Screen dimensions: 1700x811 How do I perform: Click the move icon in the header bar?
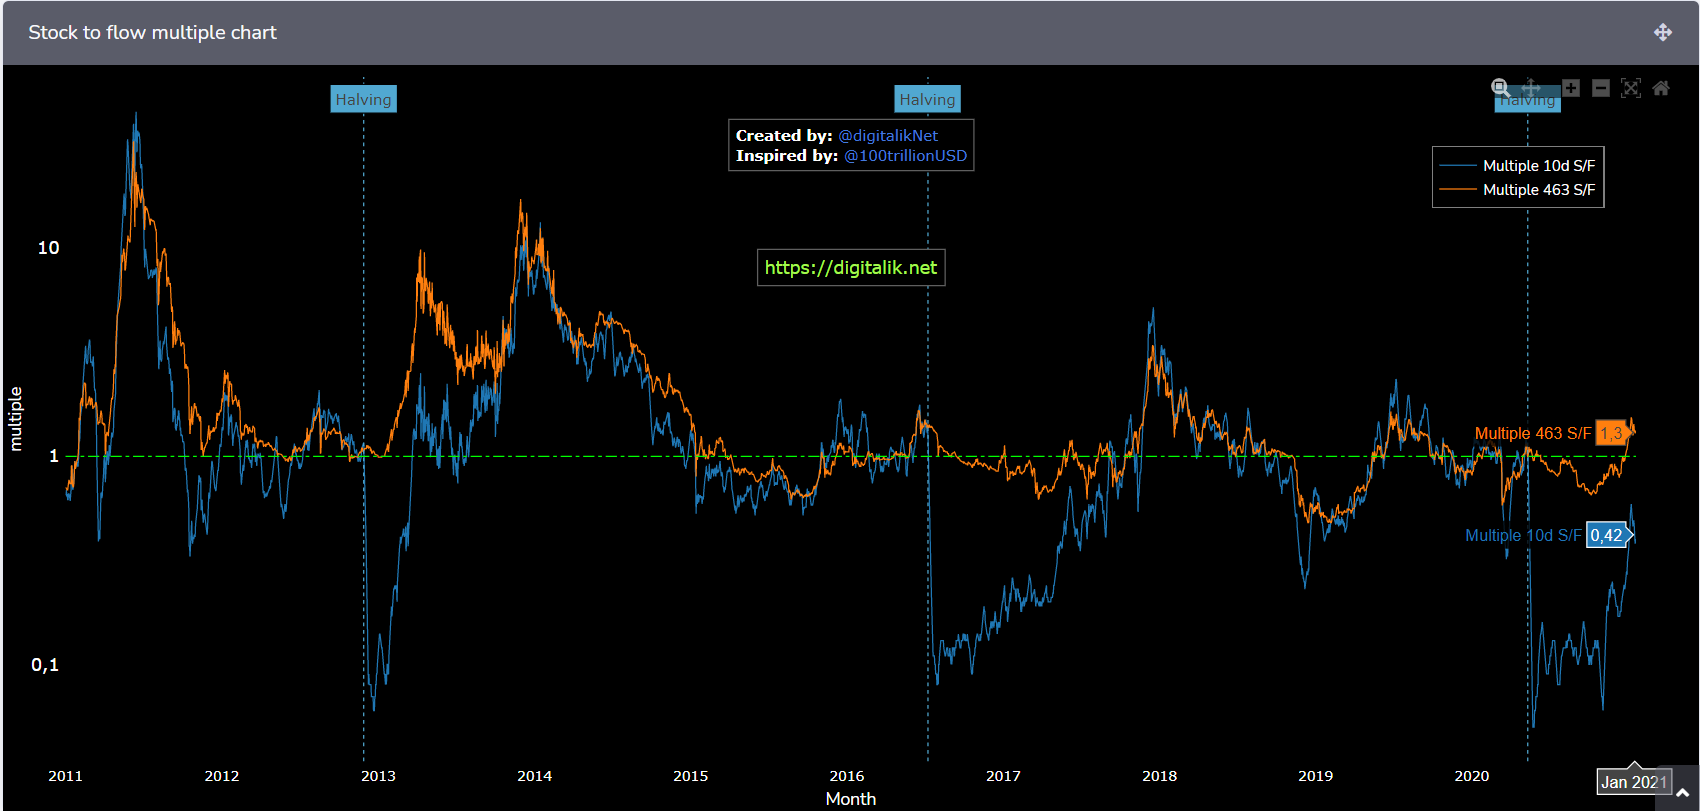tap(1663, 32)
